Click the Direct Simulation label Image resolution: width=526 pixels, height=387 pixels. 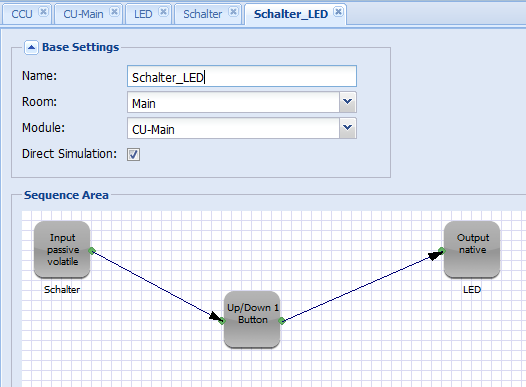69,154
